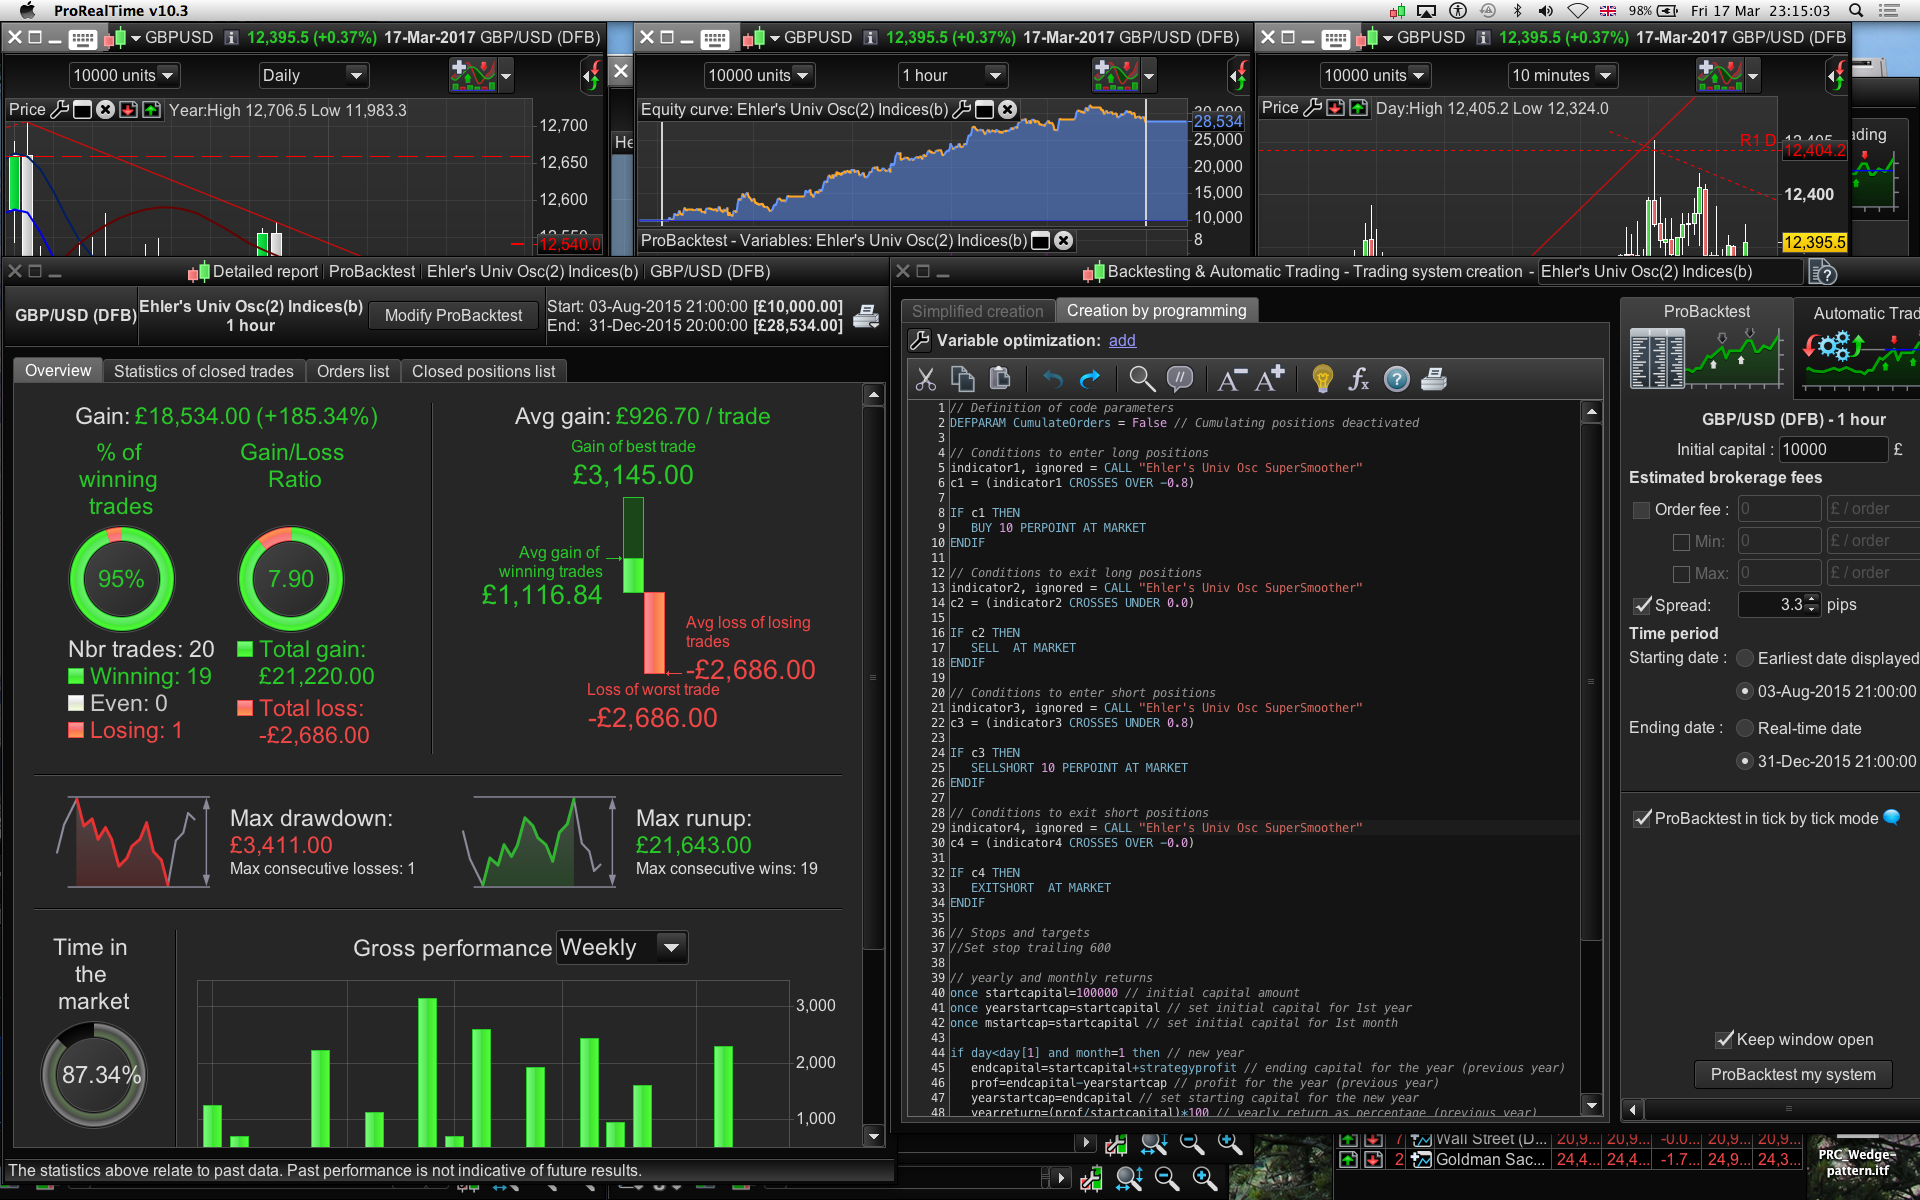
Task: Increase code font size with A+ icon
Action: tap(1270, 379)
